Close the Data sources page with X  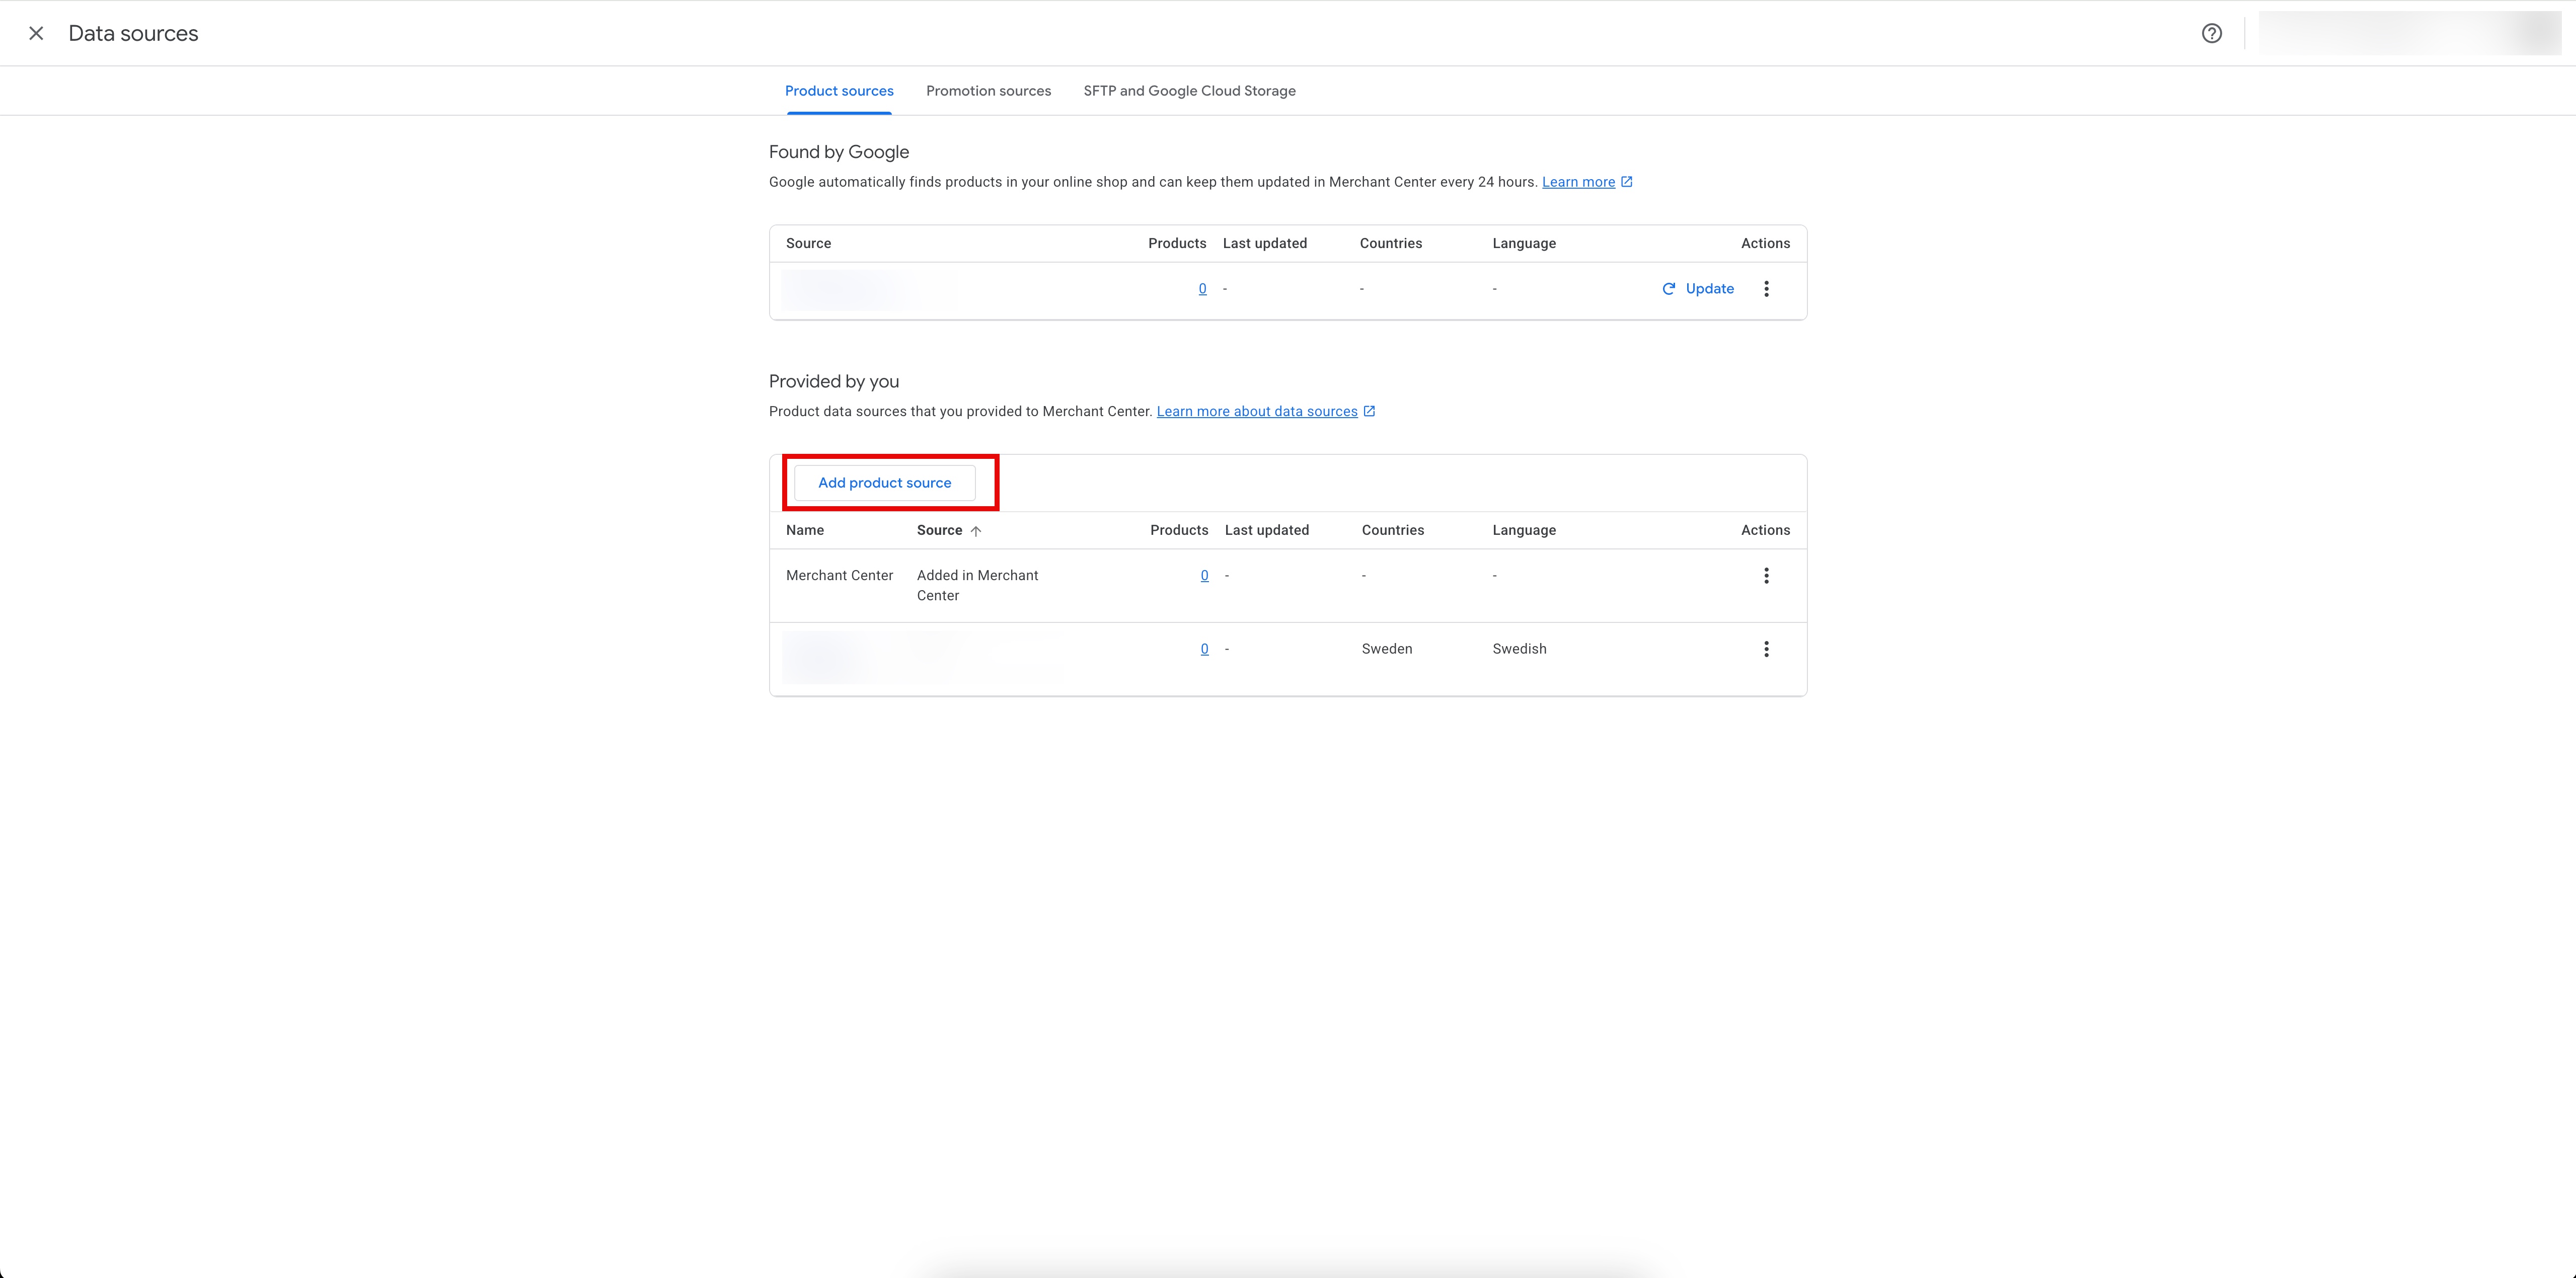click(x=36, y=33)
